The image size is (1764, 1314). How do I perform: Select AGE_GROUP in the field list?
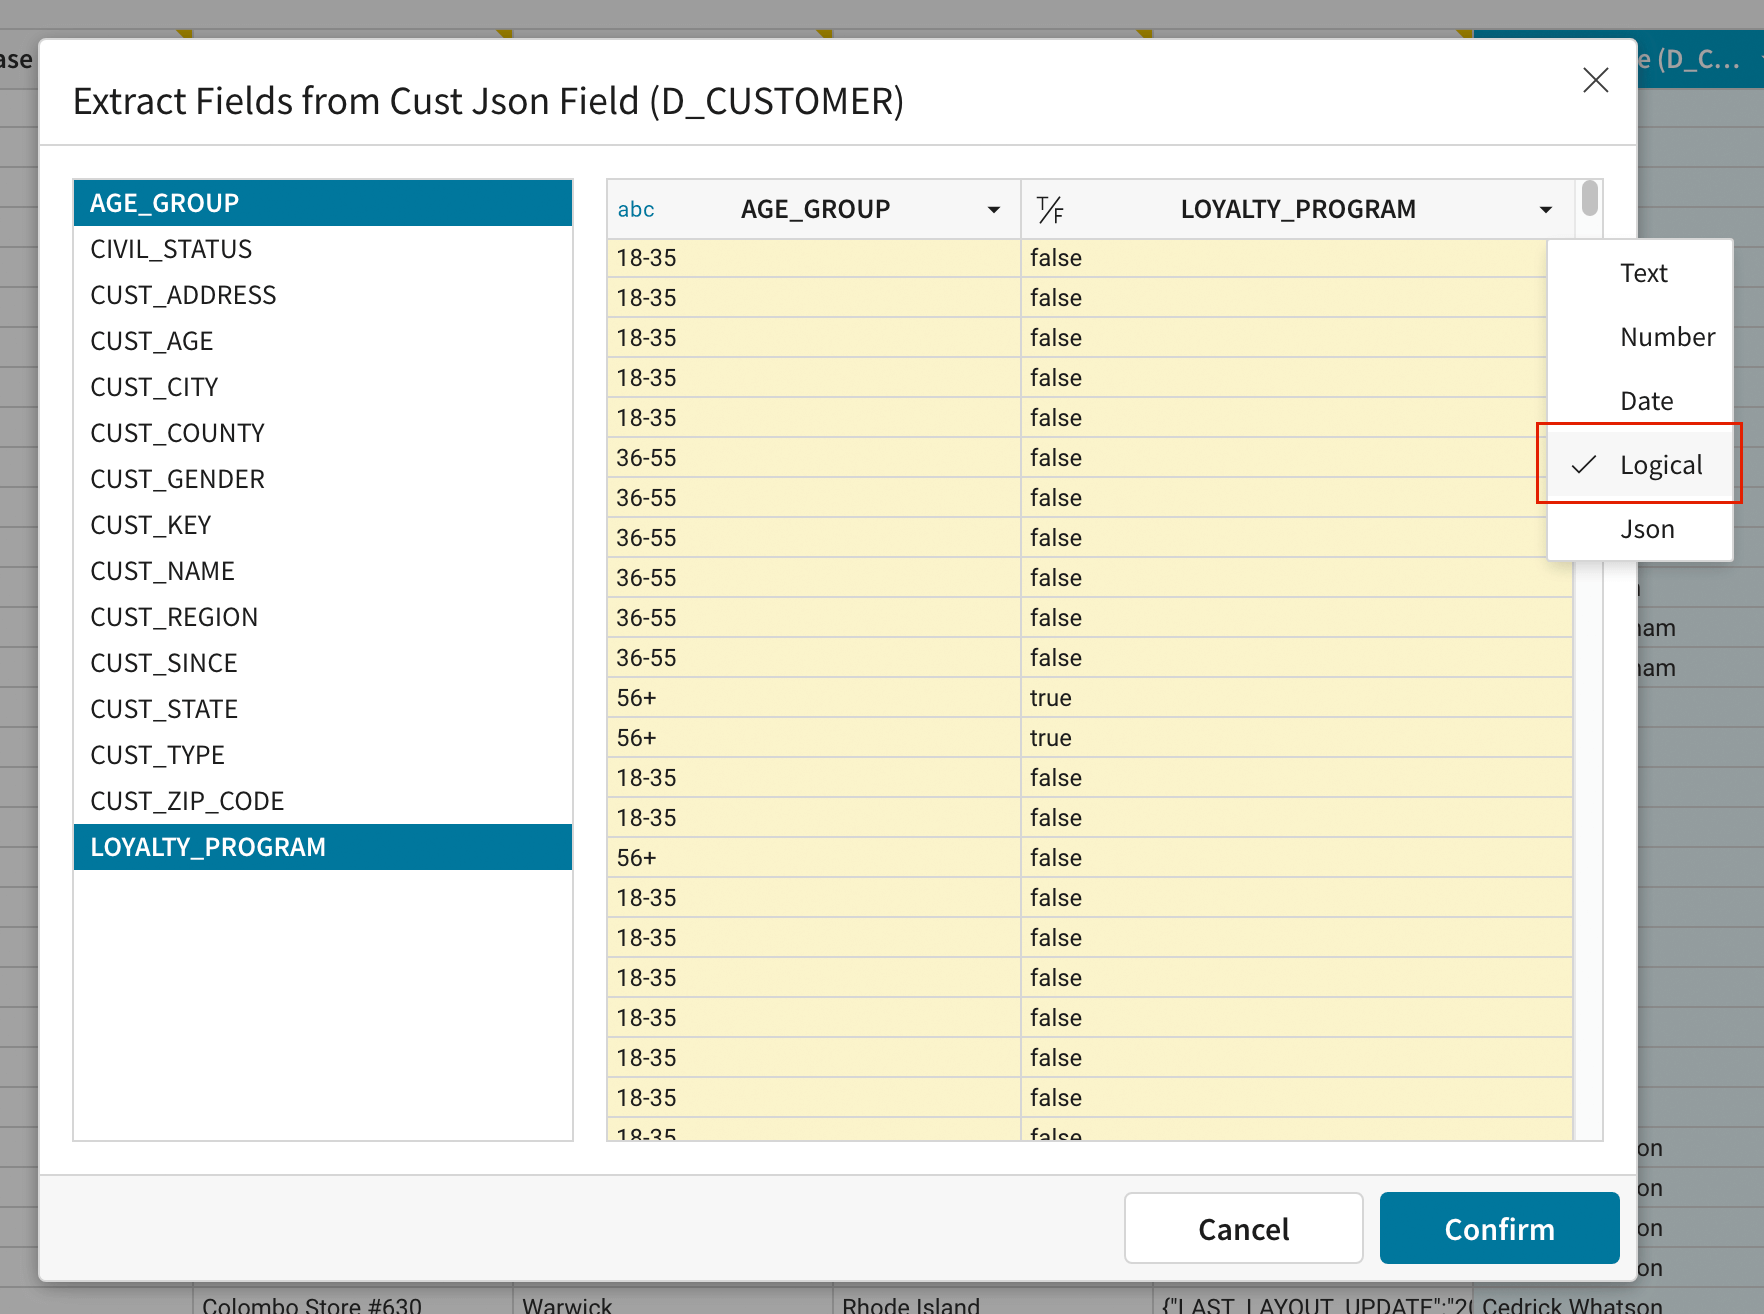[x=323, y=203]
